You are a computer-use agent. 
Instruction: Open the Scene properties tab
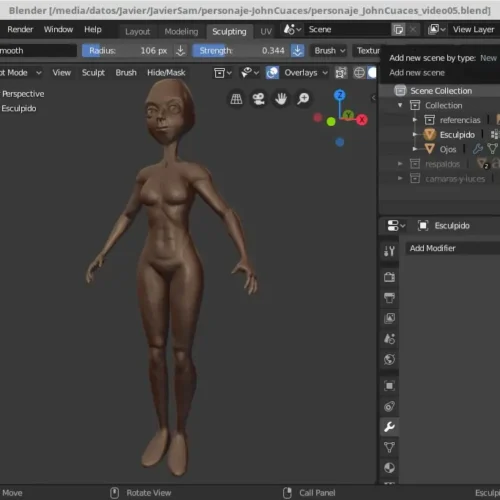coord(389,339)
